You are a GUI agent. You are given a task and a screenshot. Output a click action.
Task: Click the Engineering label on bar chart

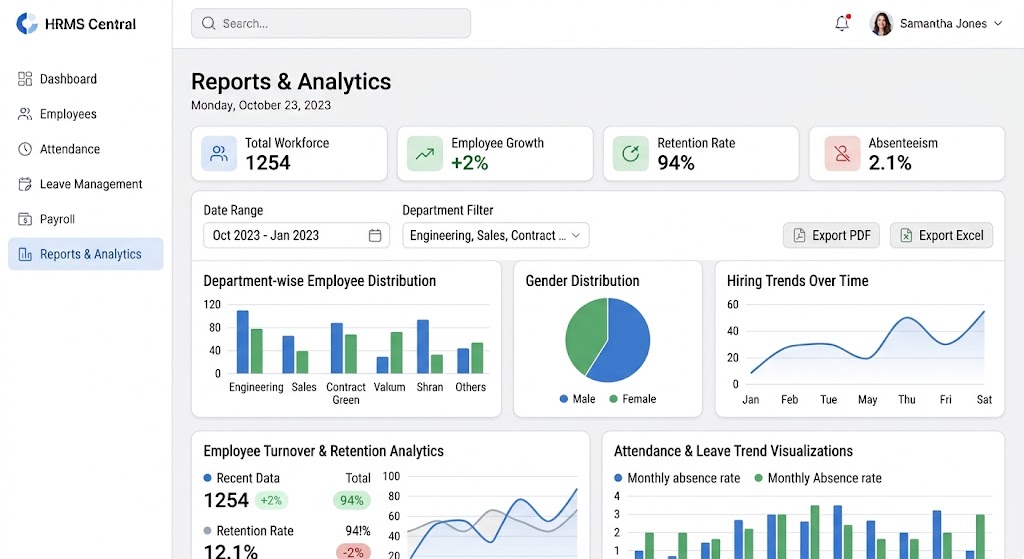256,387
